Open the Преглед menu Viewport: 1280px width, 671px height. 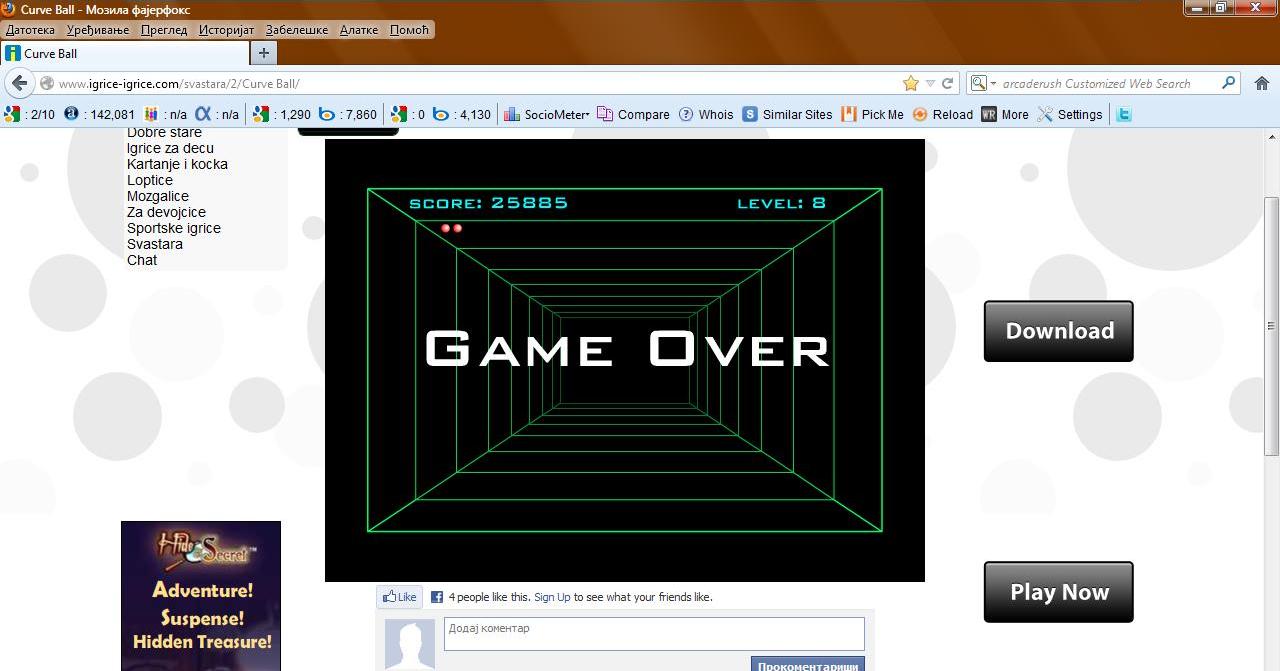click(x=164, y=30)
